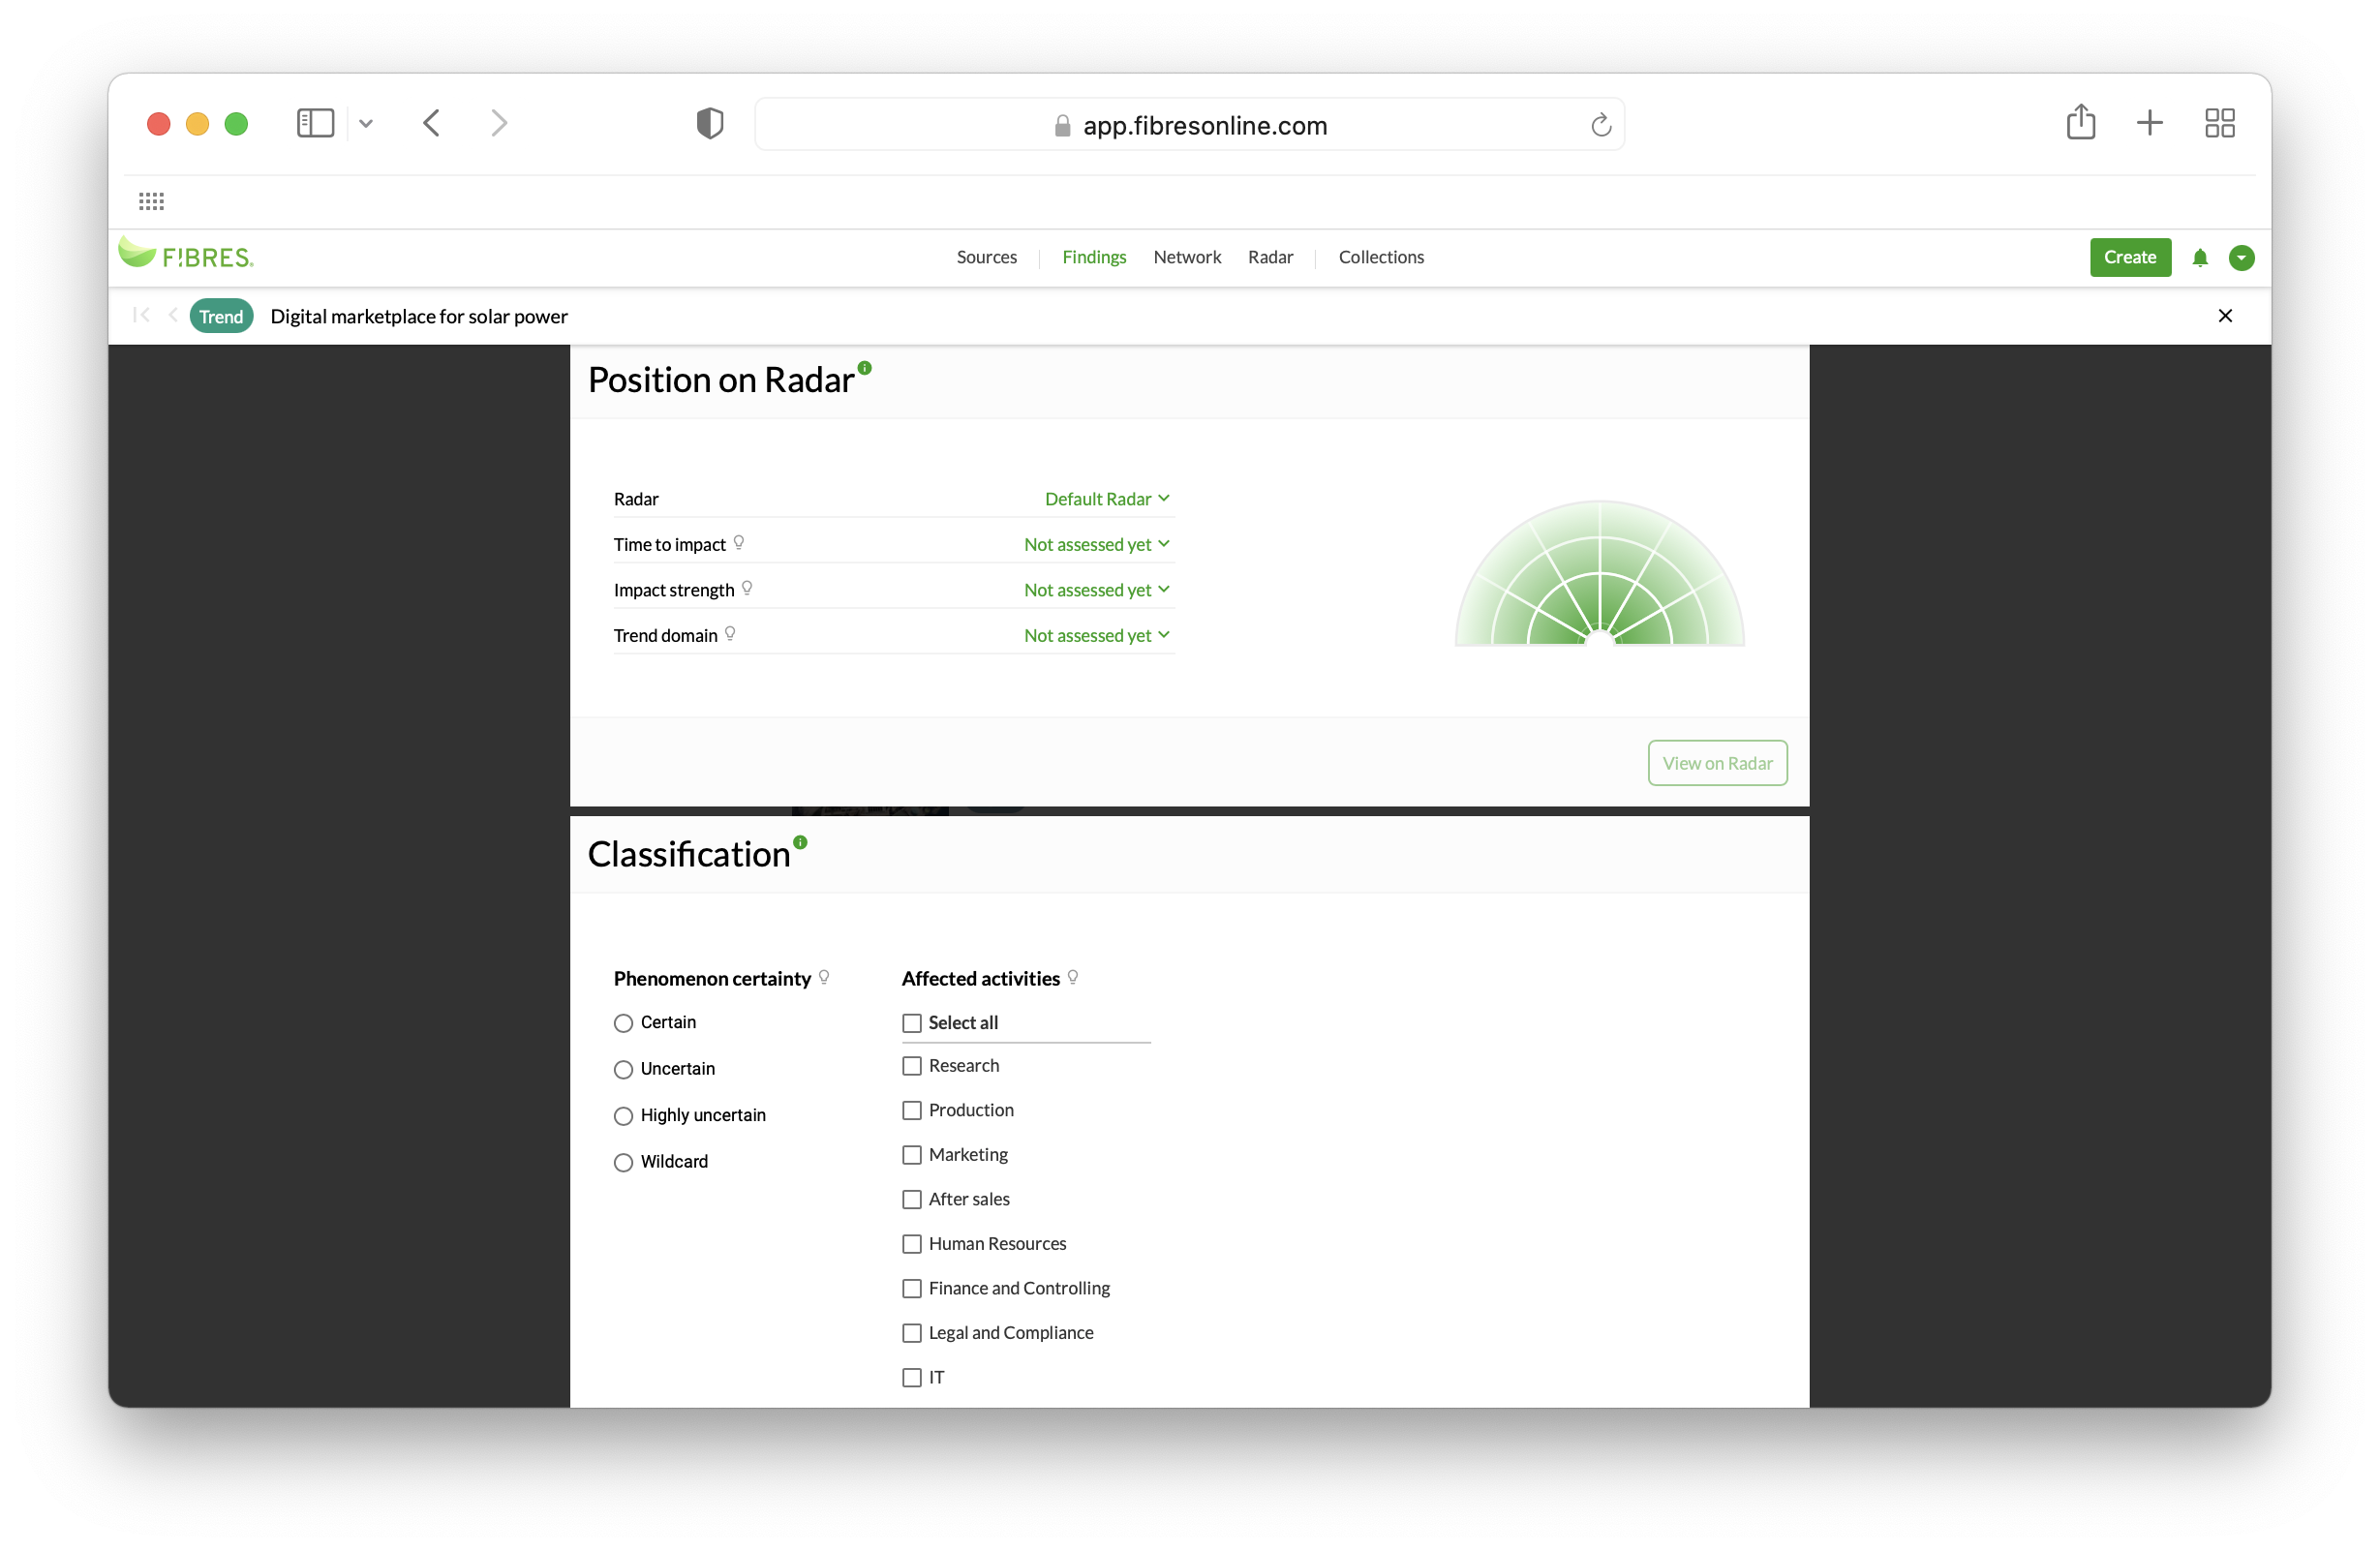
Task: Click the share icon in the browser toolbar
Action: pos(2081,122)
